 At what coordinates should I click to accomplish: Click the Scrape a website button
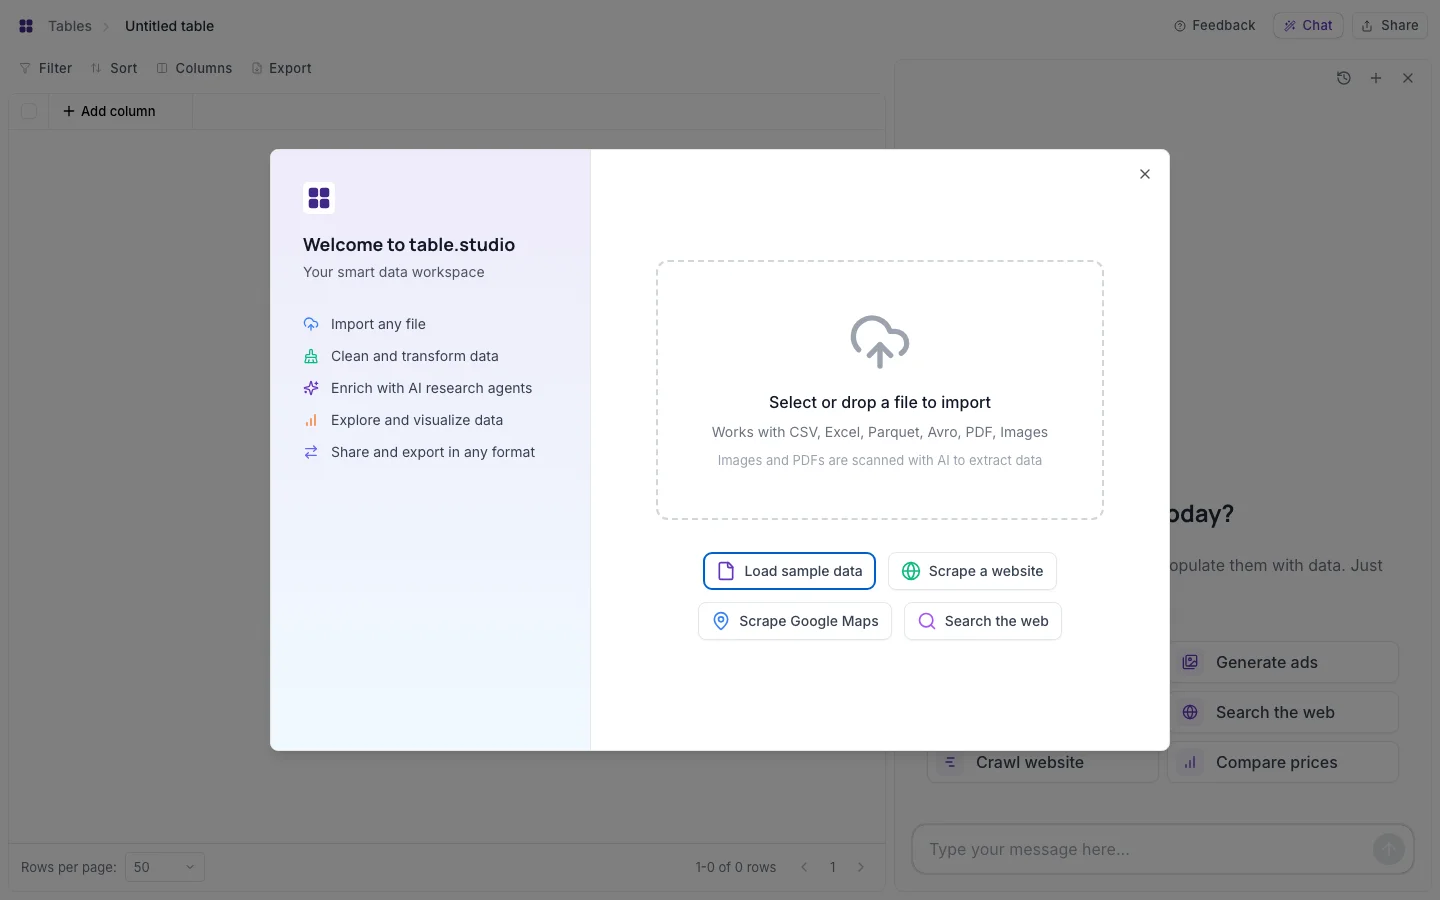(x=972, y=571)
